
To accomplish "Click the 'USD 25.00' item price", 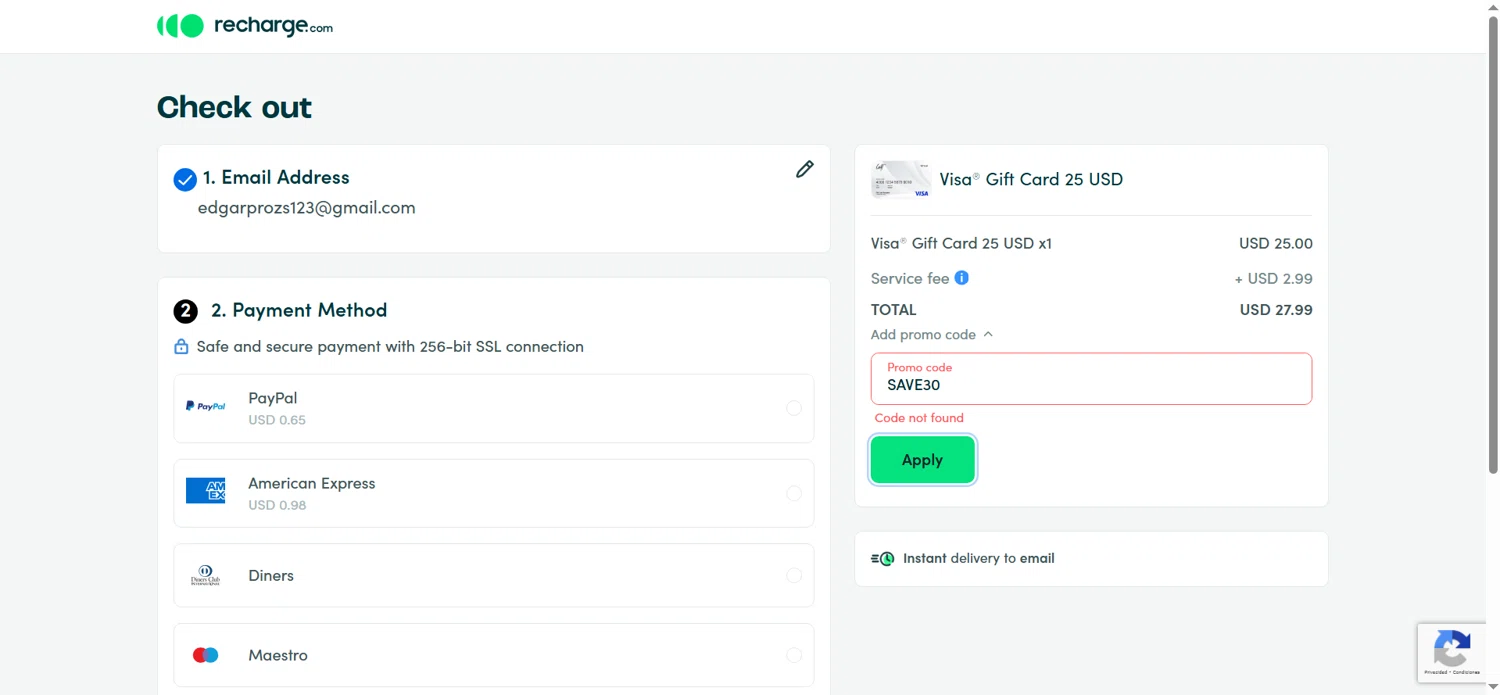I will 1276,244.
